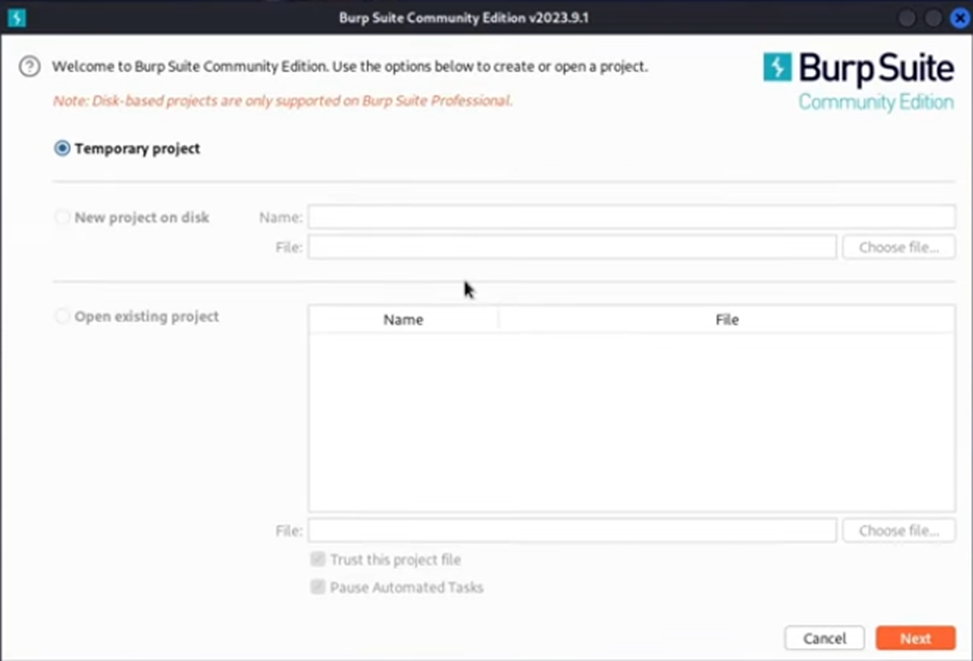Focus the new project Name field

tap(632, 217)
